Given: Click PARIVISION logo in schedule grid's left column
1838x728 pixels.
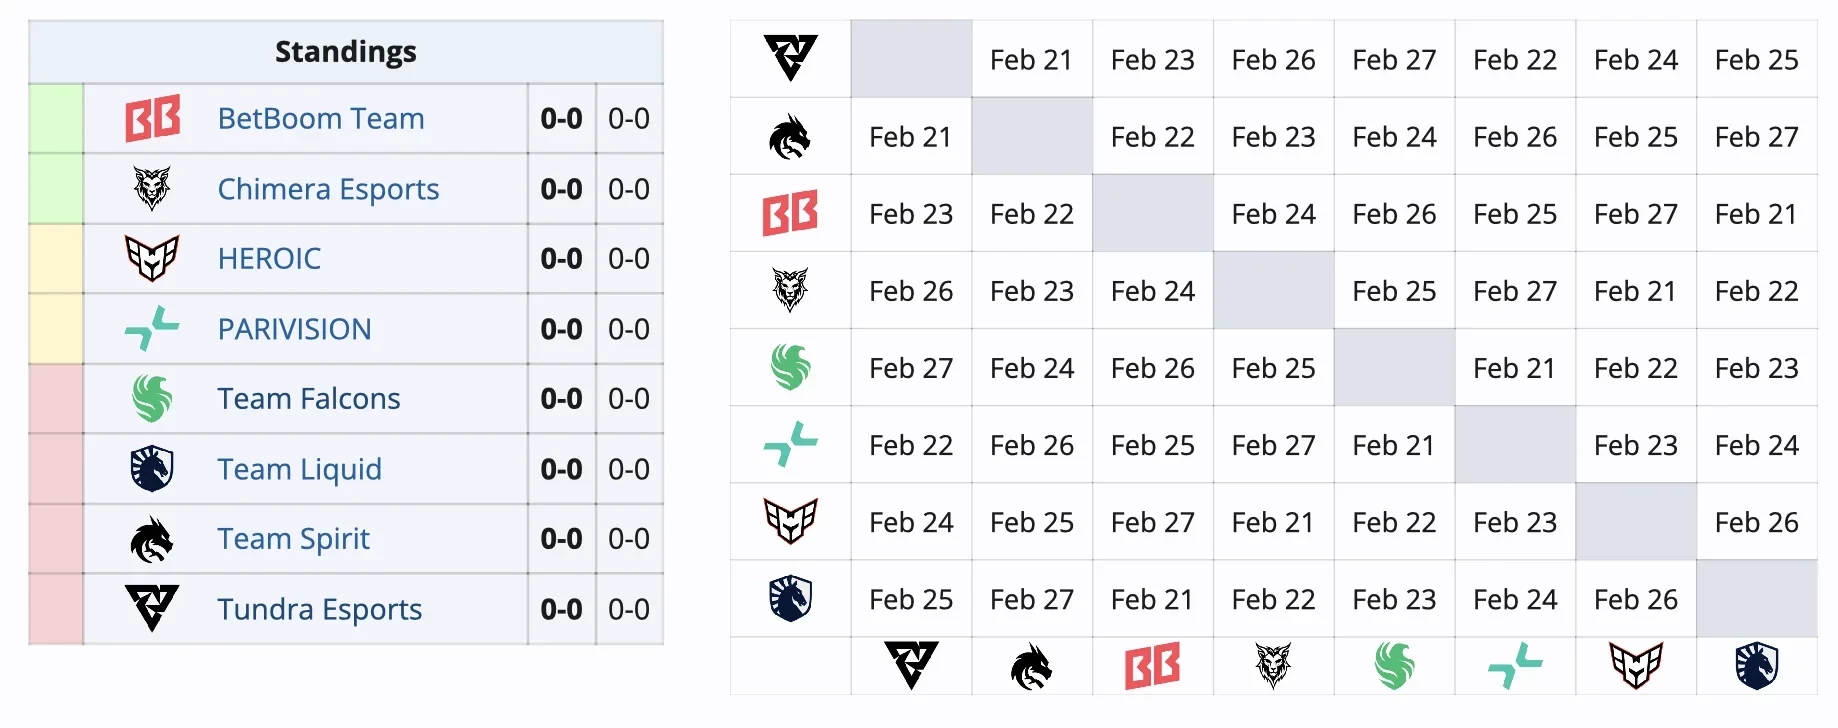Looking at the screenshot, I should pos(790,444).
